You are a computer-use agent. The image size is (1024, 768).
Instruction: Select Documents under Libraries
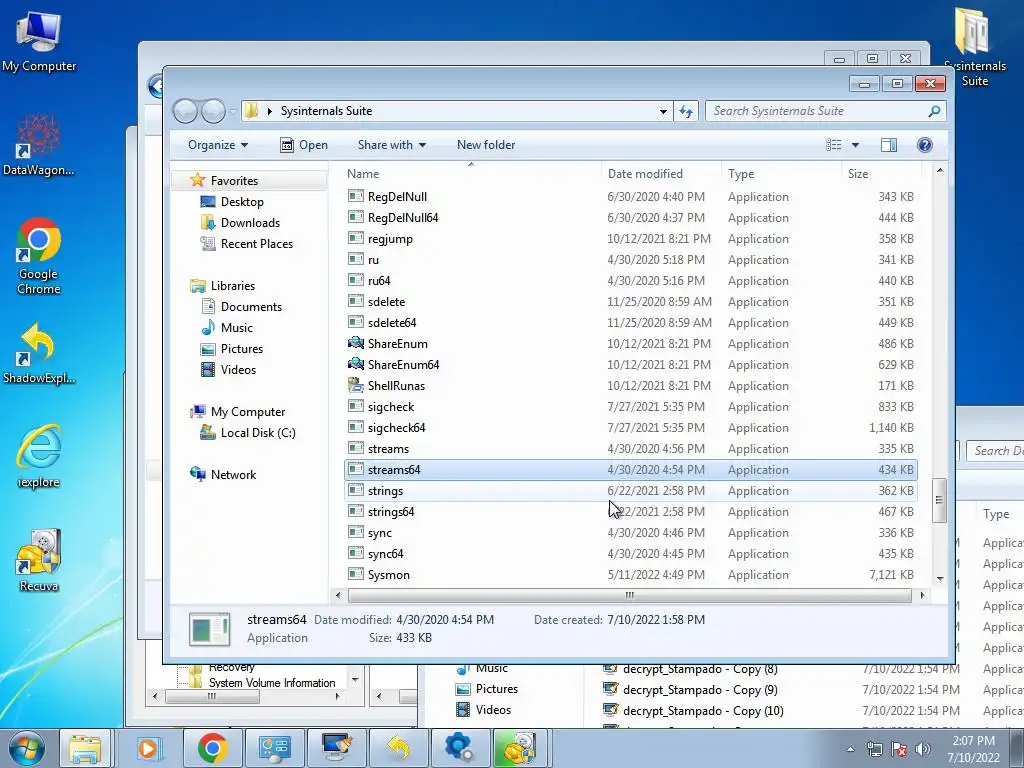click(x=251, y=306)
